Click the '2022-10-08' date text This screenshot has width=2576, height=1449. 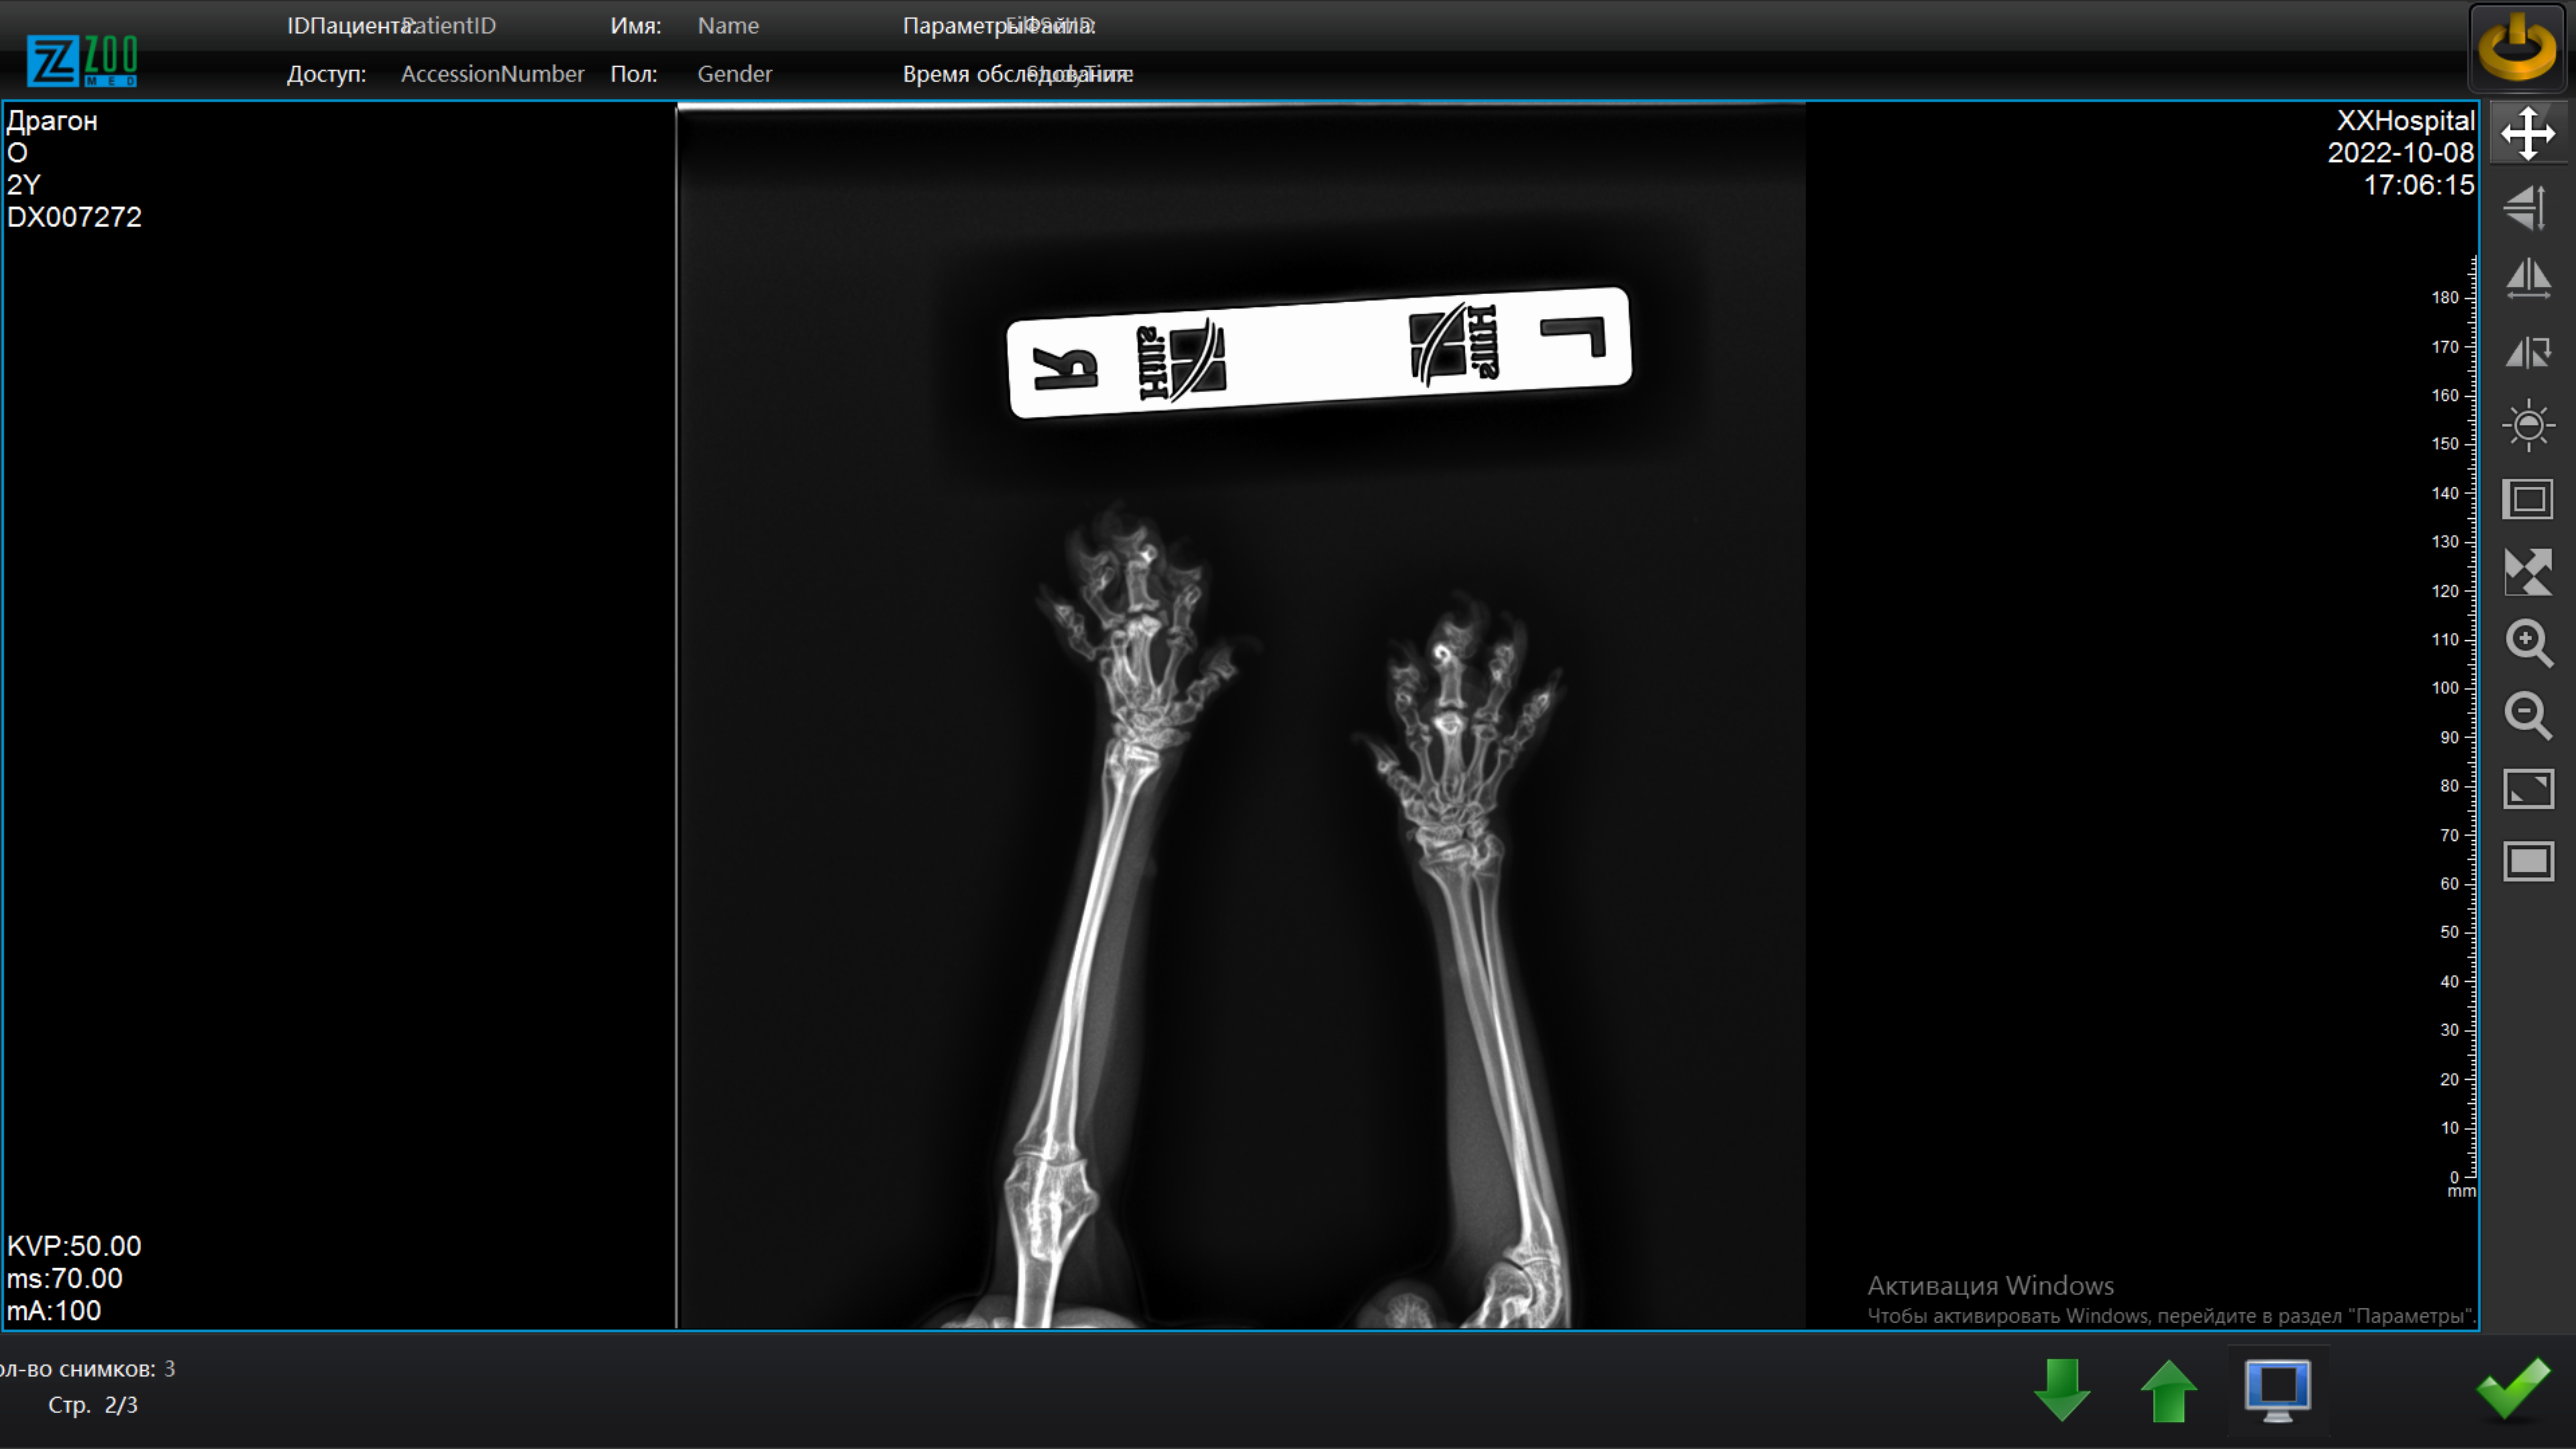[x=2401, y=153]
